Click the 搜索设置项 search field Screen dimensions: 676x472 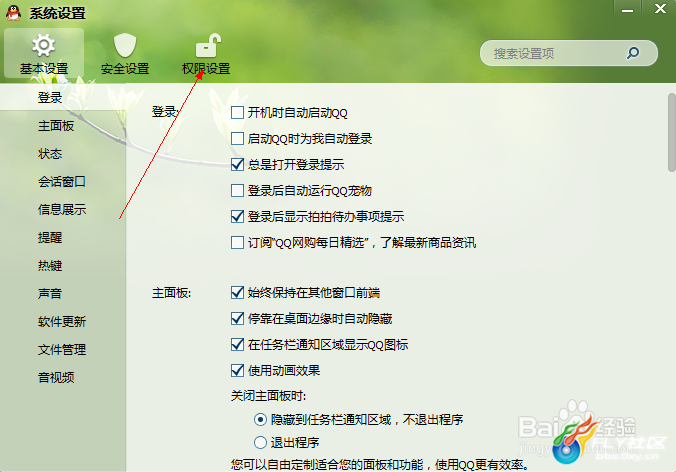[x=569, y=53]
